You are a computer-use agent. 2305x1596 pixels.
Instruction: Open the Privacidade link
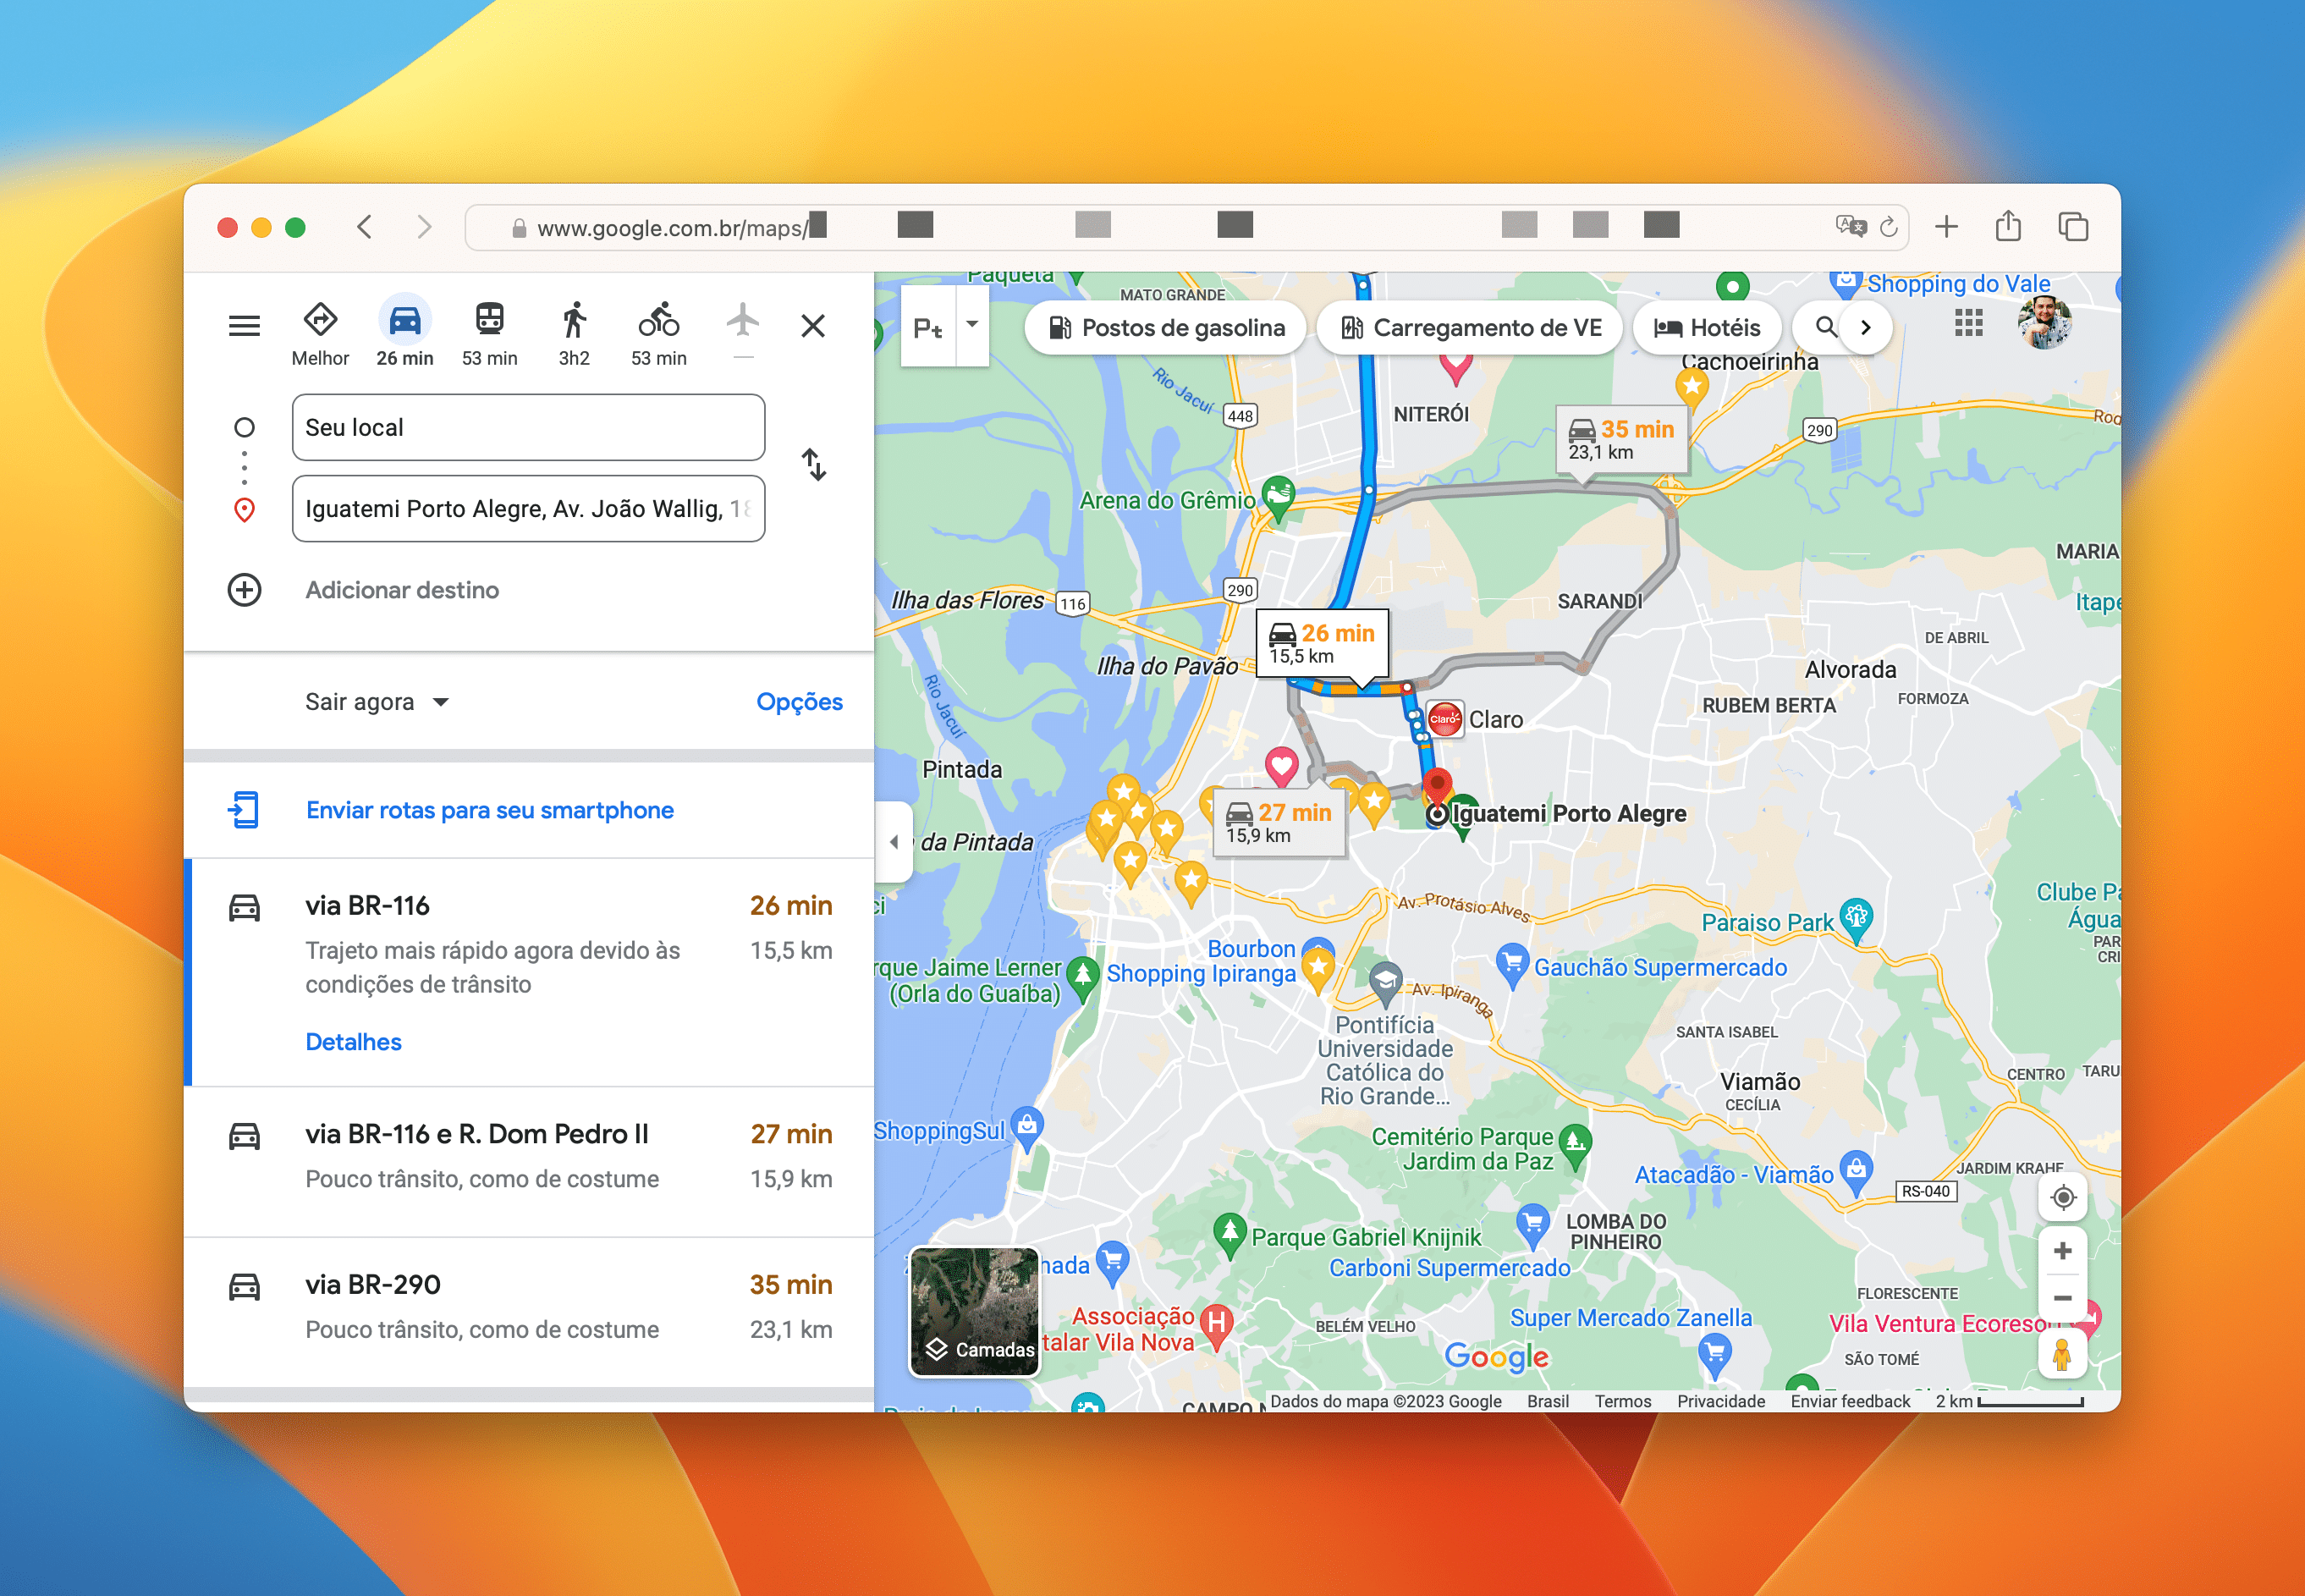(x=1721, y=1401)
